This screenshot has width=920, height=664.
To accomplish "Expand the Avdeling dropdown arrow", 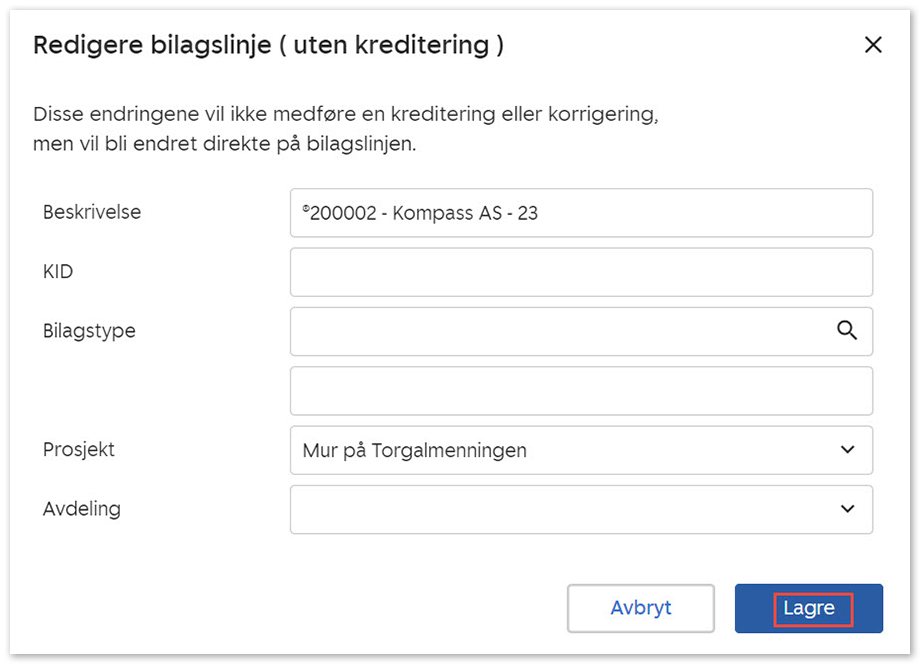I will [x=847, y=509].
